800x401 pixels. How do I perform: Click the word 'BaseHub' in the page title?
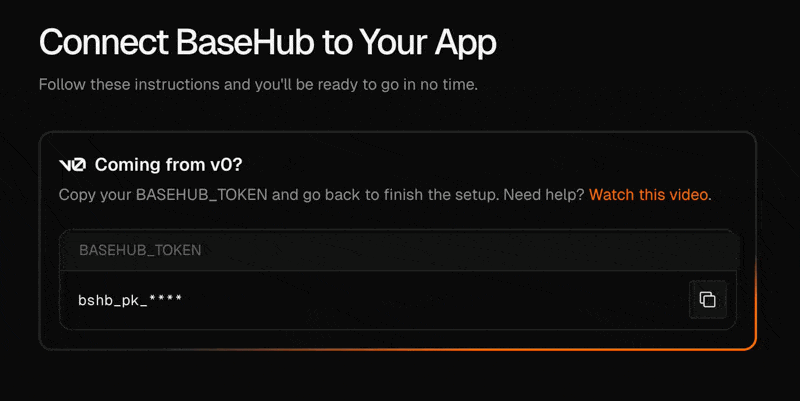[x=245, y=42]
